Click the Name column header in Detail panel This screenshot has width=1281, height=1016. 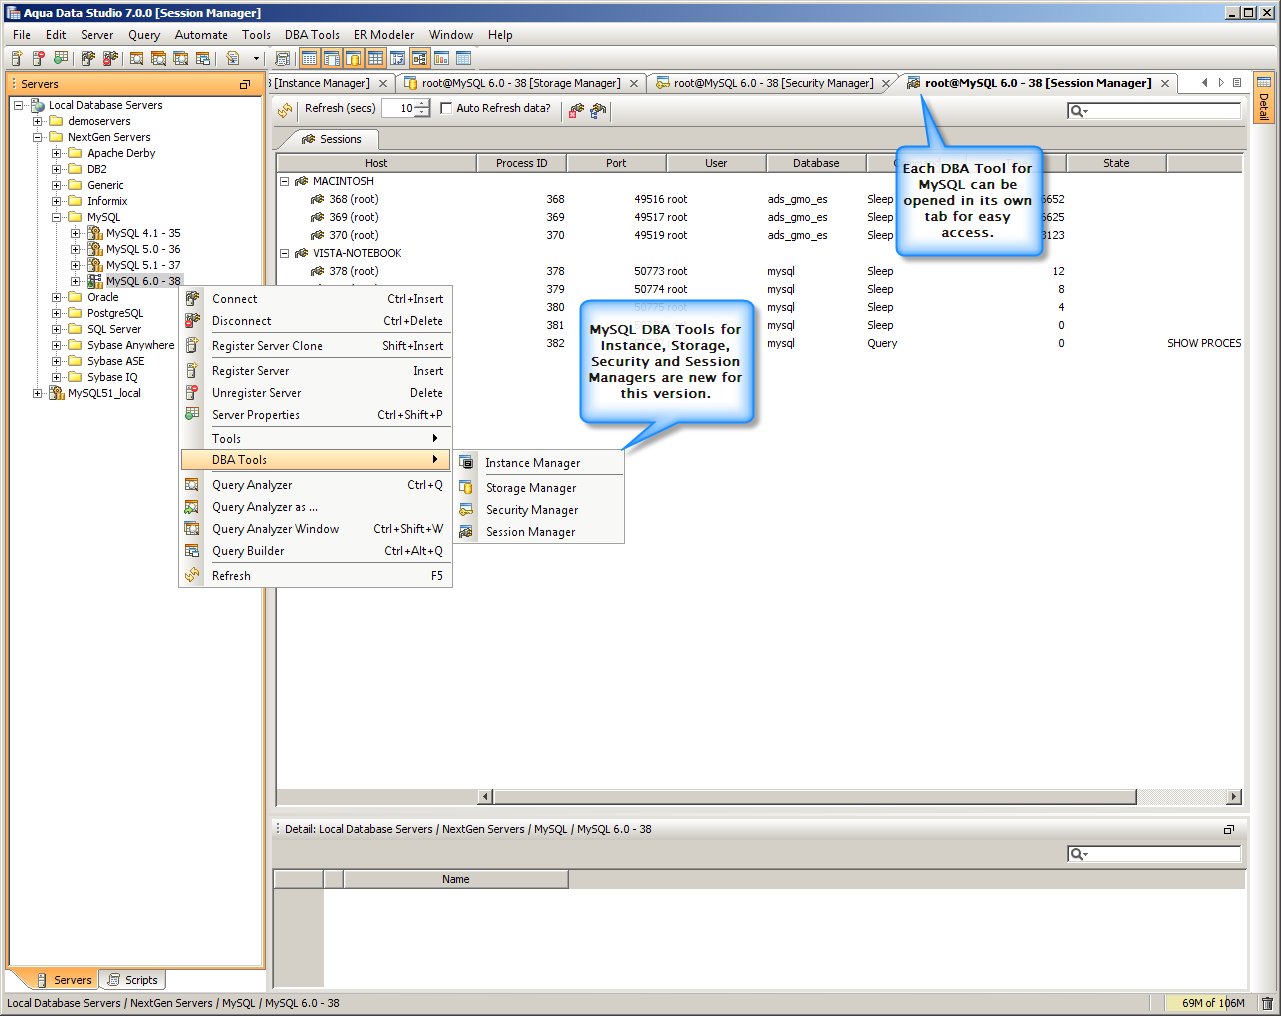coord(456,879)
